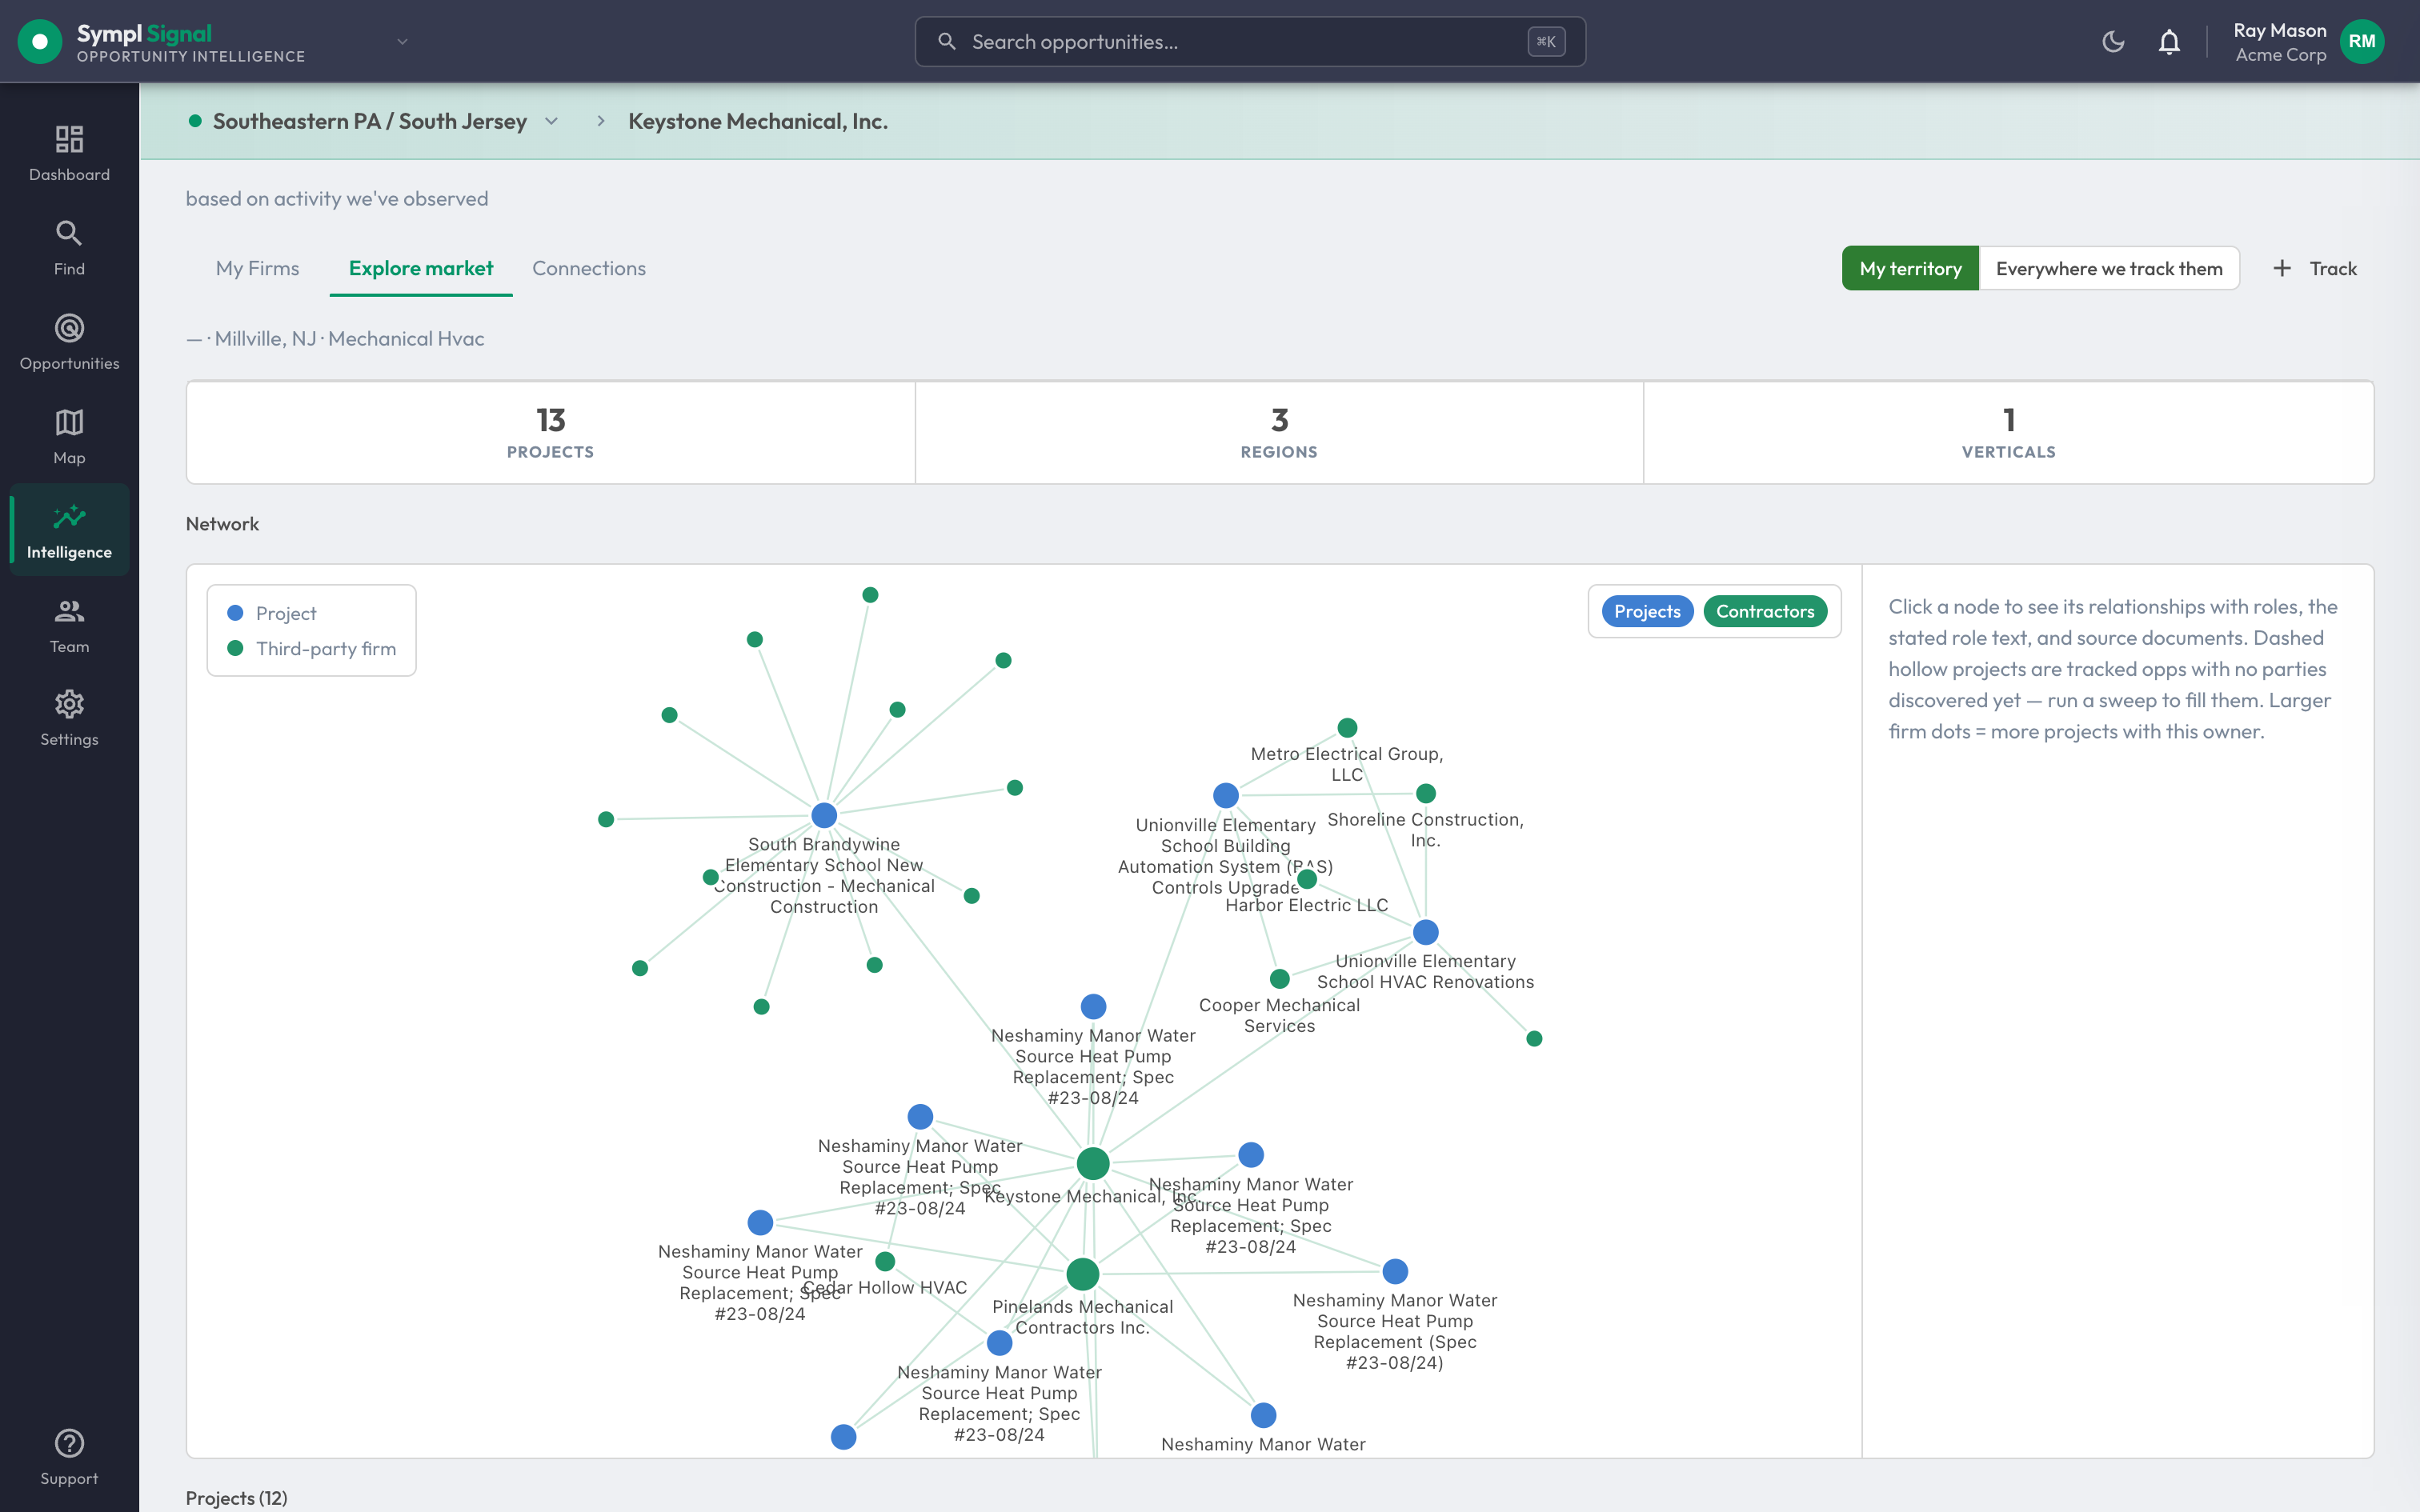
Task: Select the Pinelands Mechanical Contractors node
Action: click(x=1083, y=1274)
